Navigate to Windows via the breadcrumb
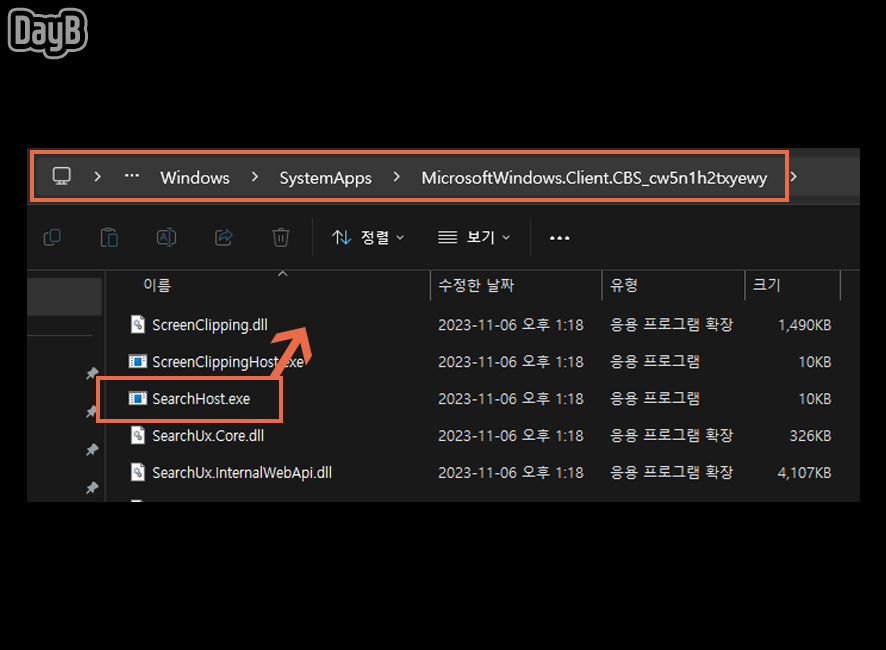This screenshot has width=886, height=650. pos(194,177)
